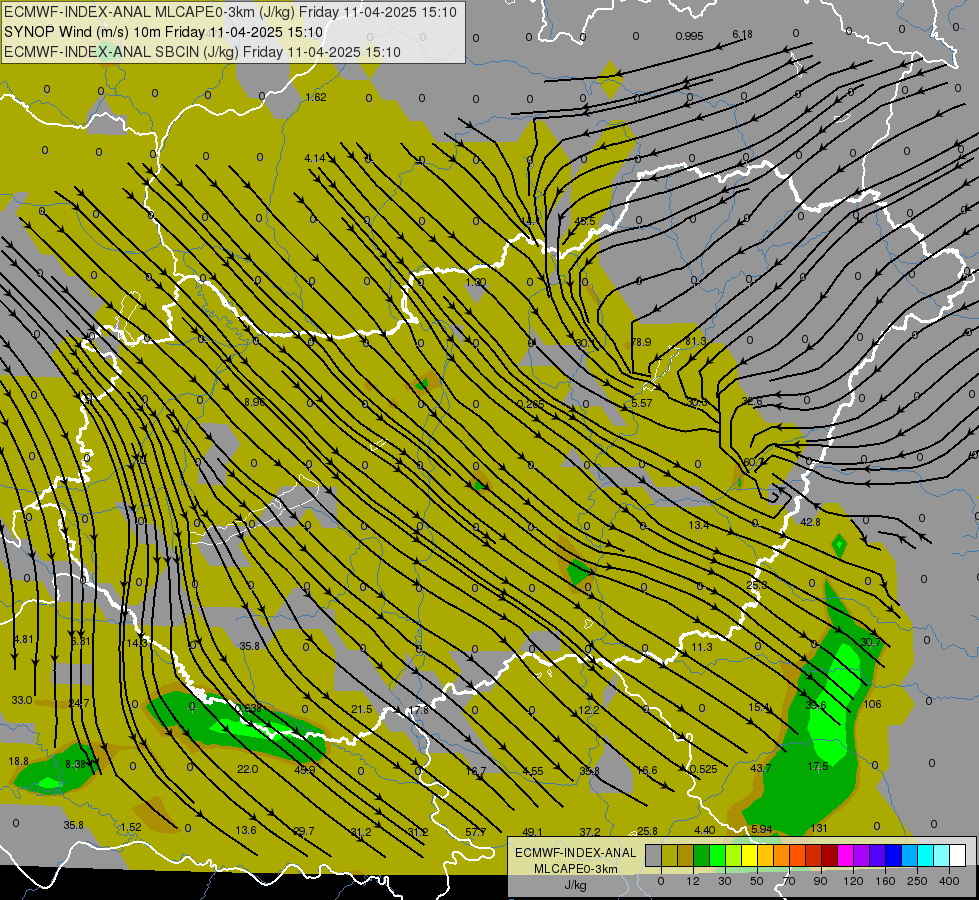
Task: Select the magenta legend swatch
Action: tap(846, 856)
